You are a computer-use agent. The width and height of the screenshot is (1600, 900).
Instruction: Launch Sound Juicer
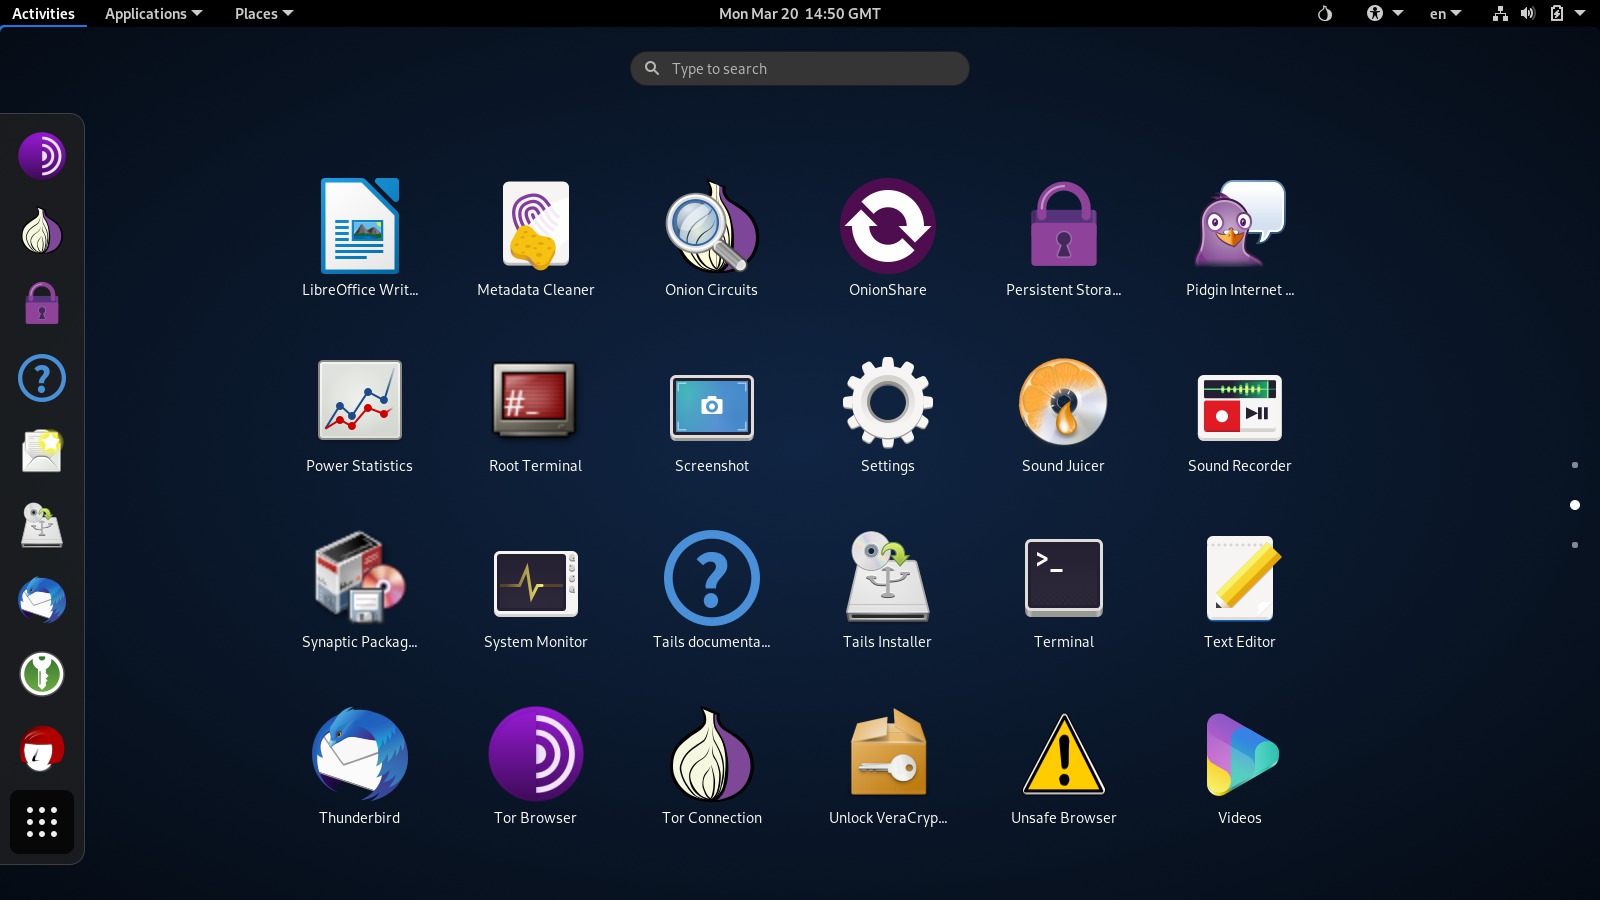coord(1064,414)
